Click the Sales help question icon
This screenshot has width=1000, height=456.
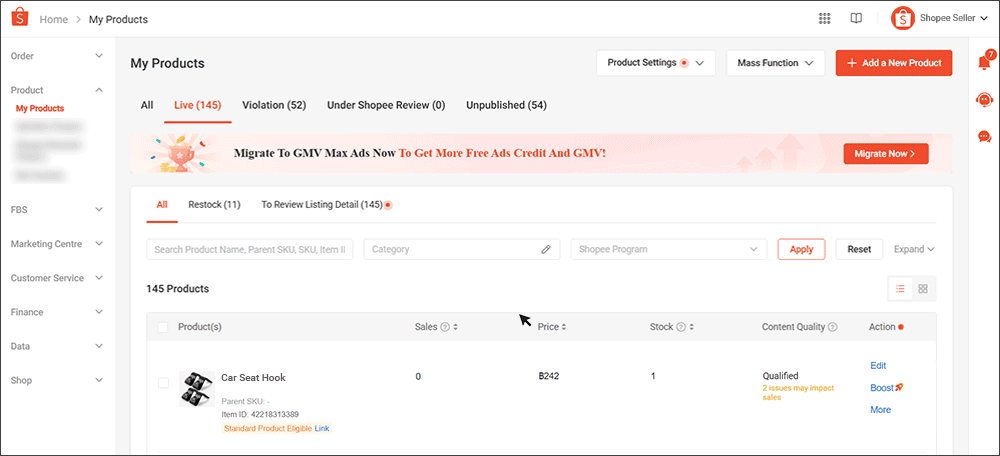pos(445,327)
